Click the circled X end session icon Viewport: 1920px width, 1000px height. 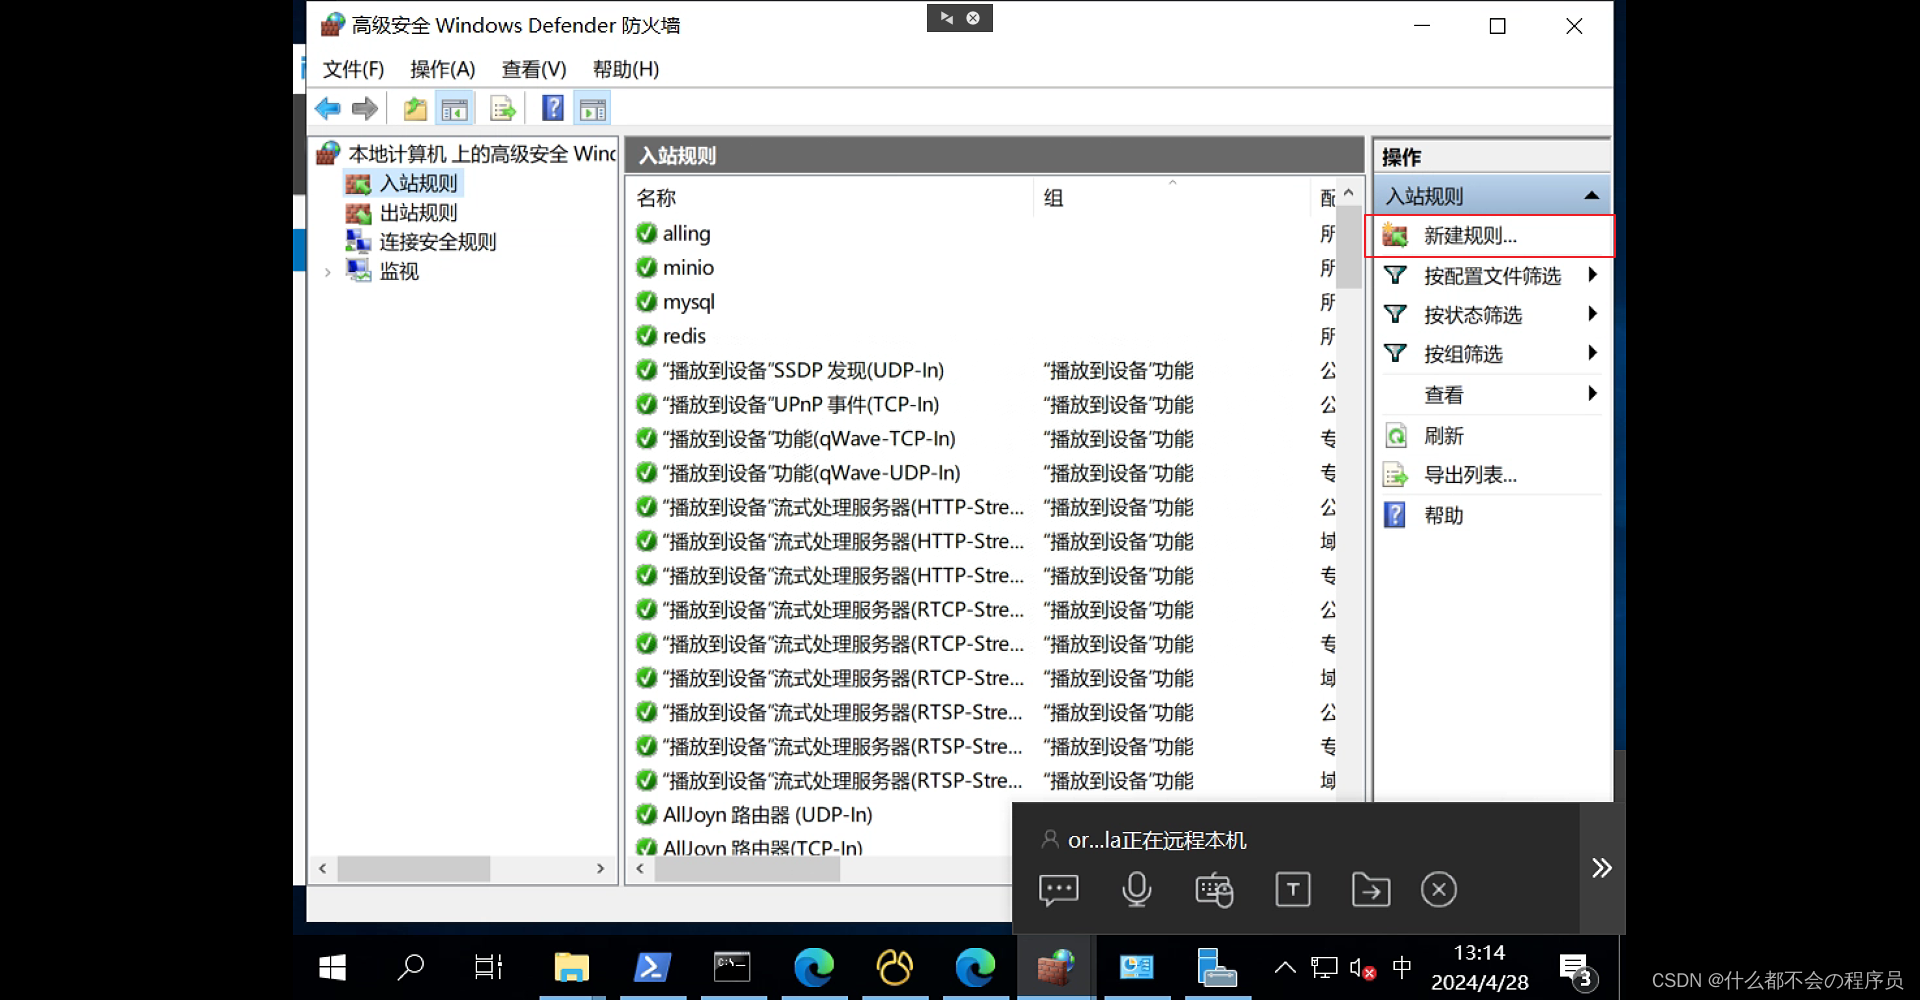1439,889
